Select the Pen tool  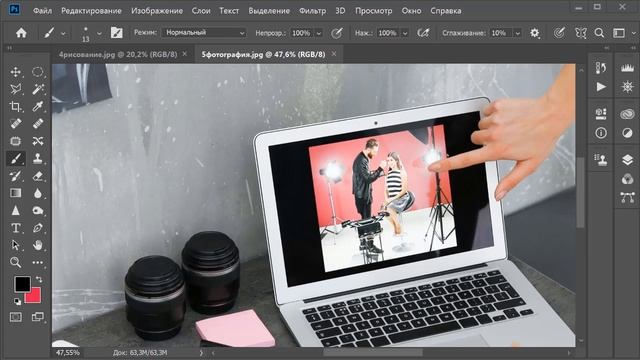(x=38, y=228)
